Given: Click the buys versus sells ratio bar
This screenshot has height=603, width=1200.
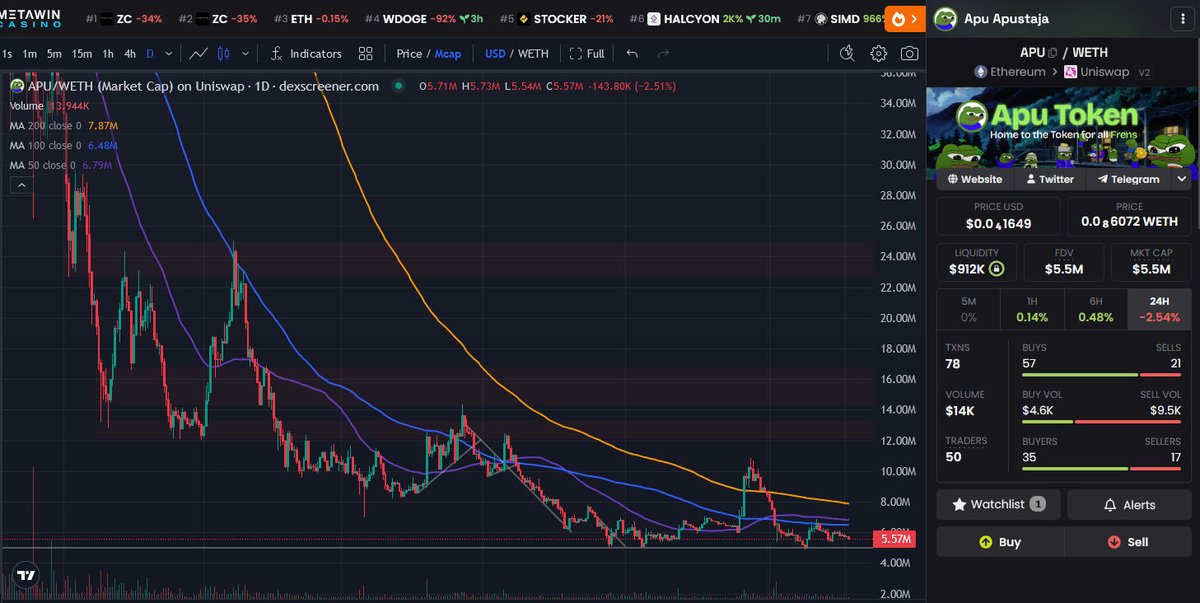Looking at the screenshot, I should [x=1101, y=374].
